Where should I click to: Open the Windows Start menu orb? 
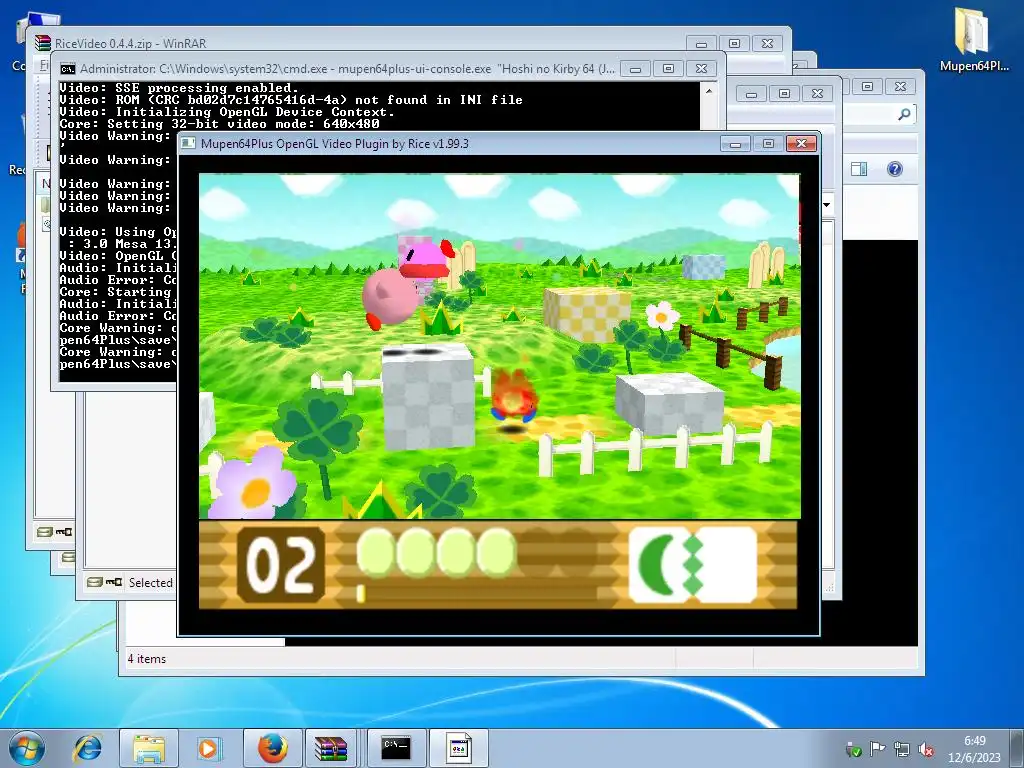[26, 748]
